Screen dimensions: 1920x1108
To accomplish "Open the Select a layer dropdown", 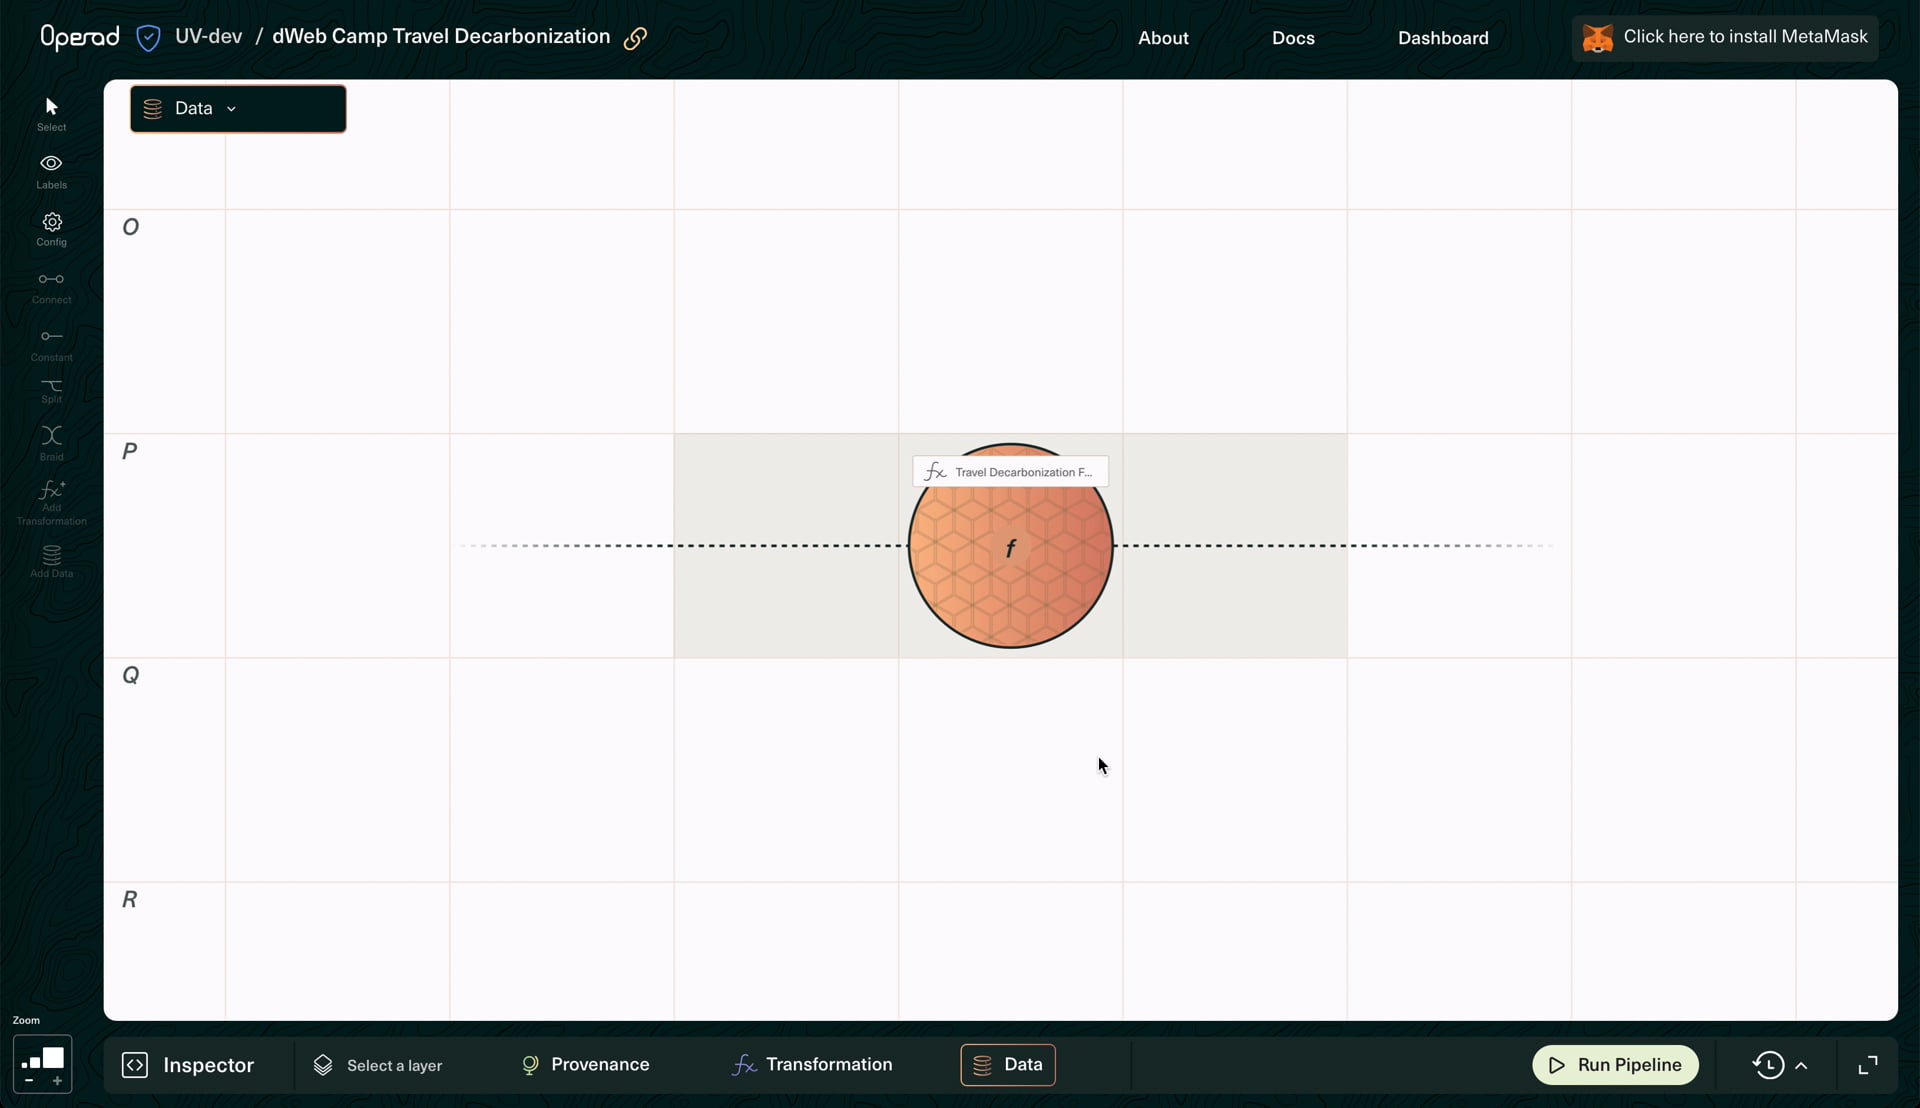I will (x=378, y=1065).
